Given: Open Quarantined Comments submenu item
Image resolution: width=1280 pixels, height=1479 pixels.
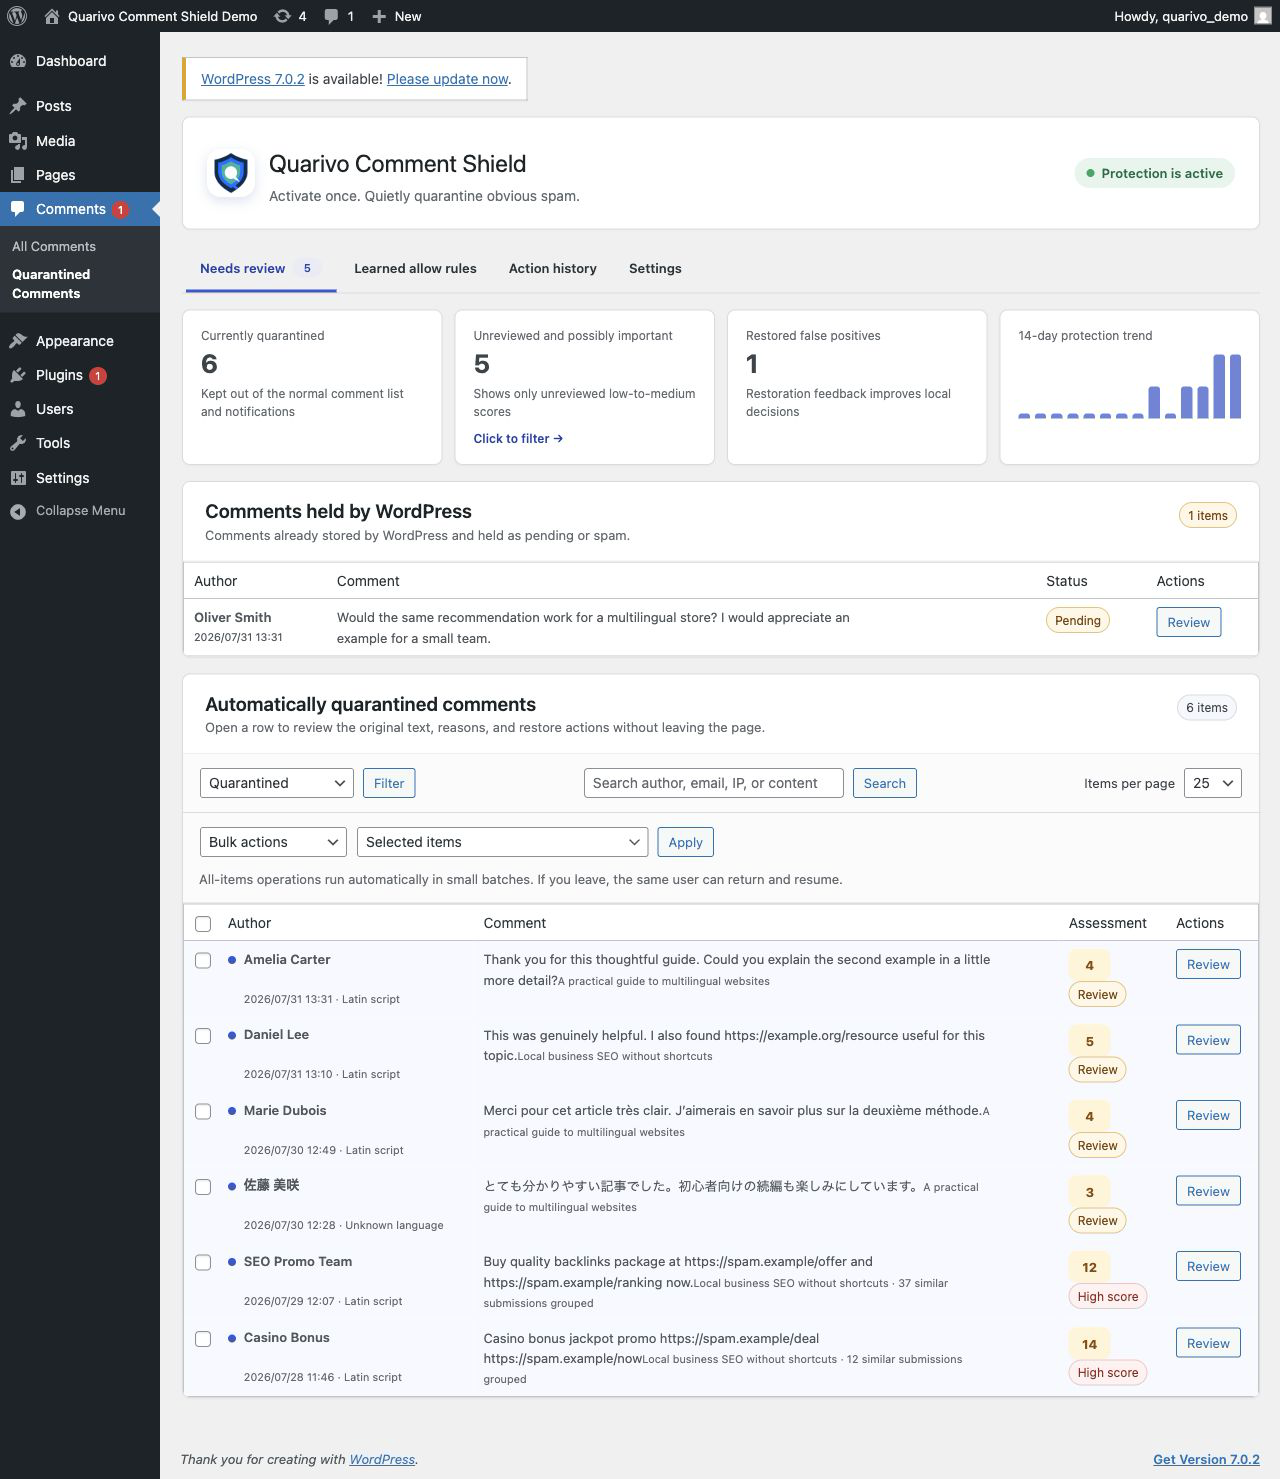Looking at the screenshot, I should tap(51, 284).
